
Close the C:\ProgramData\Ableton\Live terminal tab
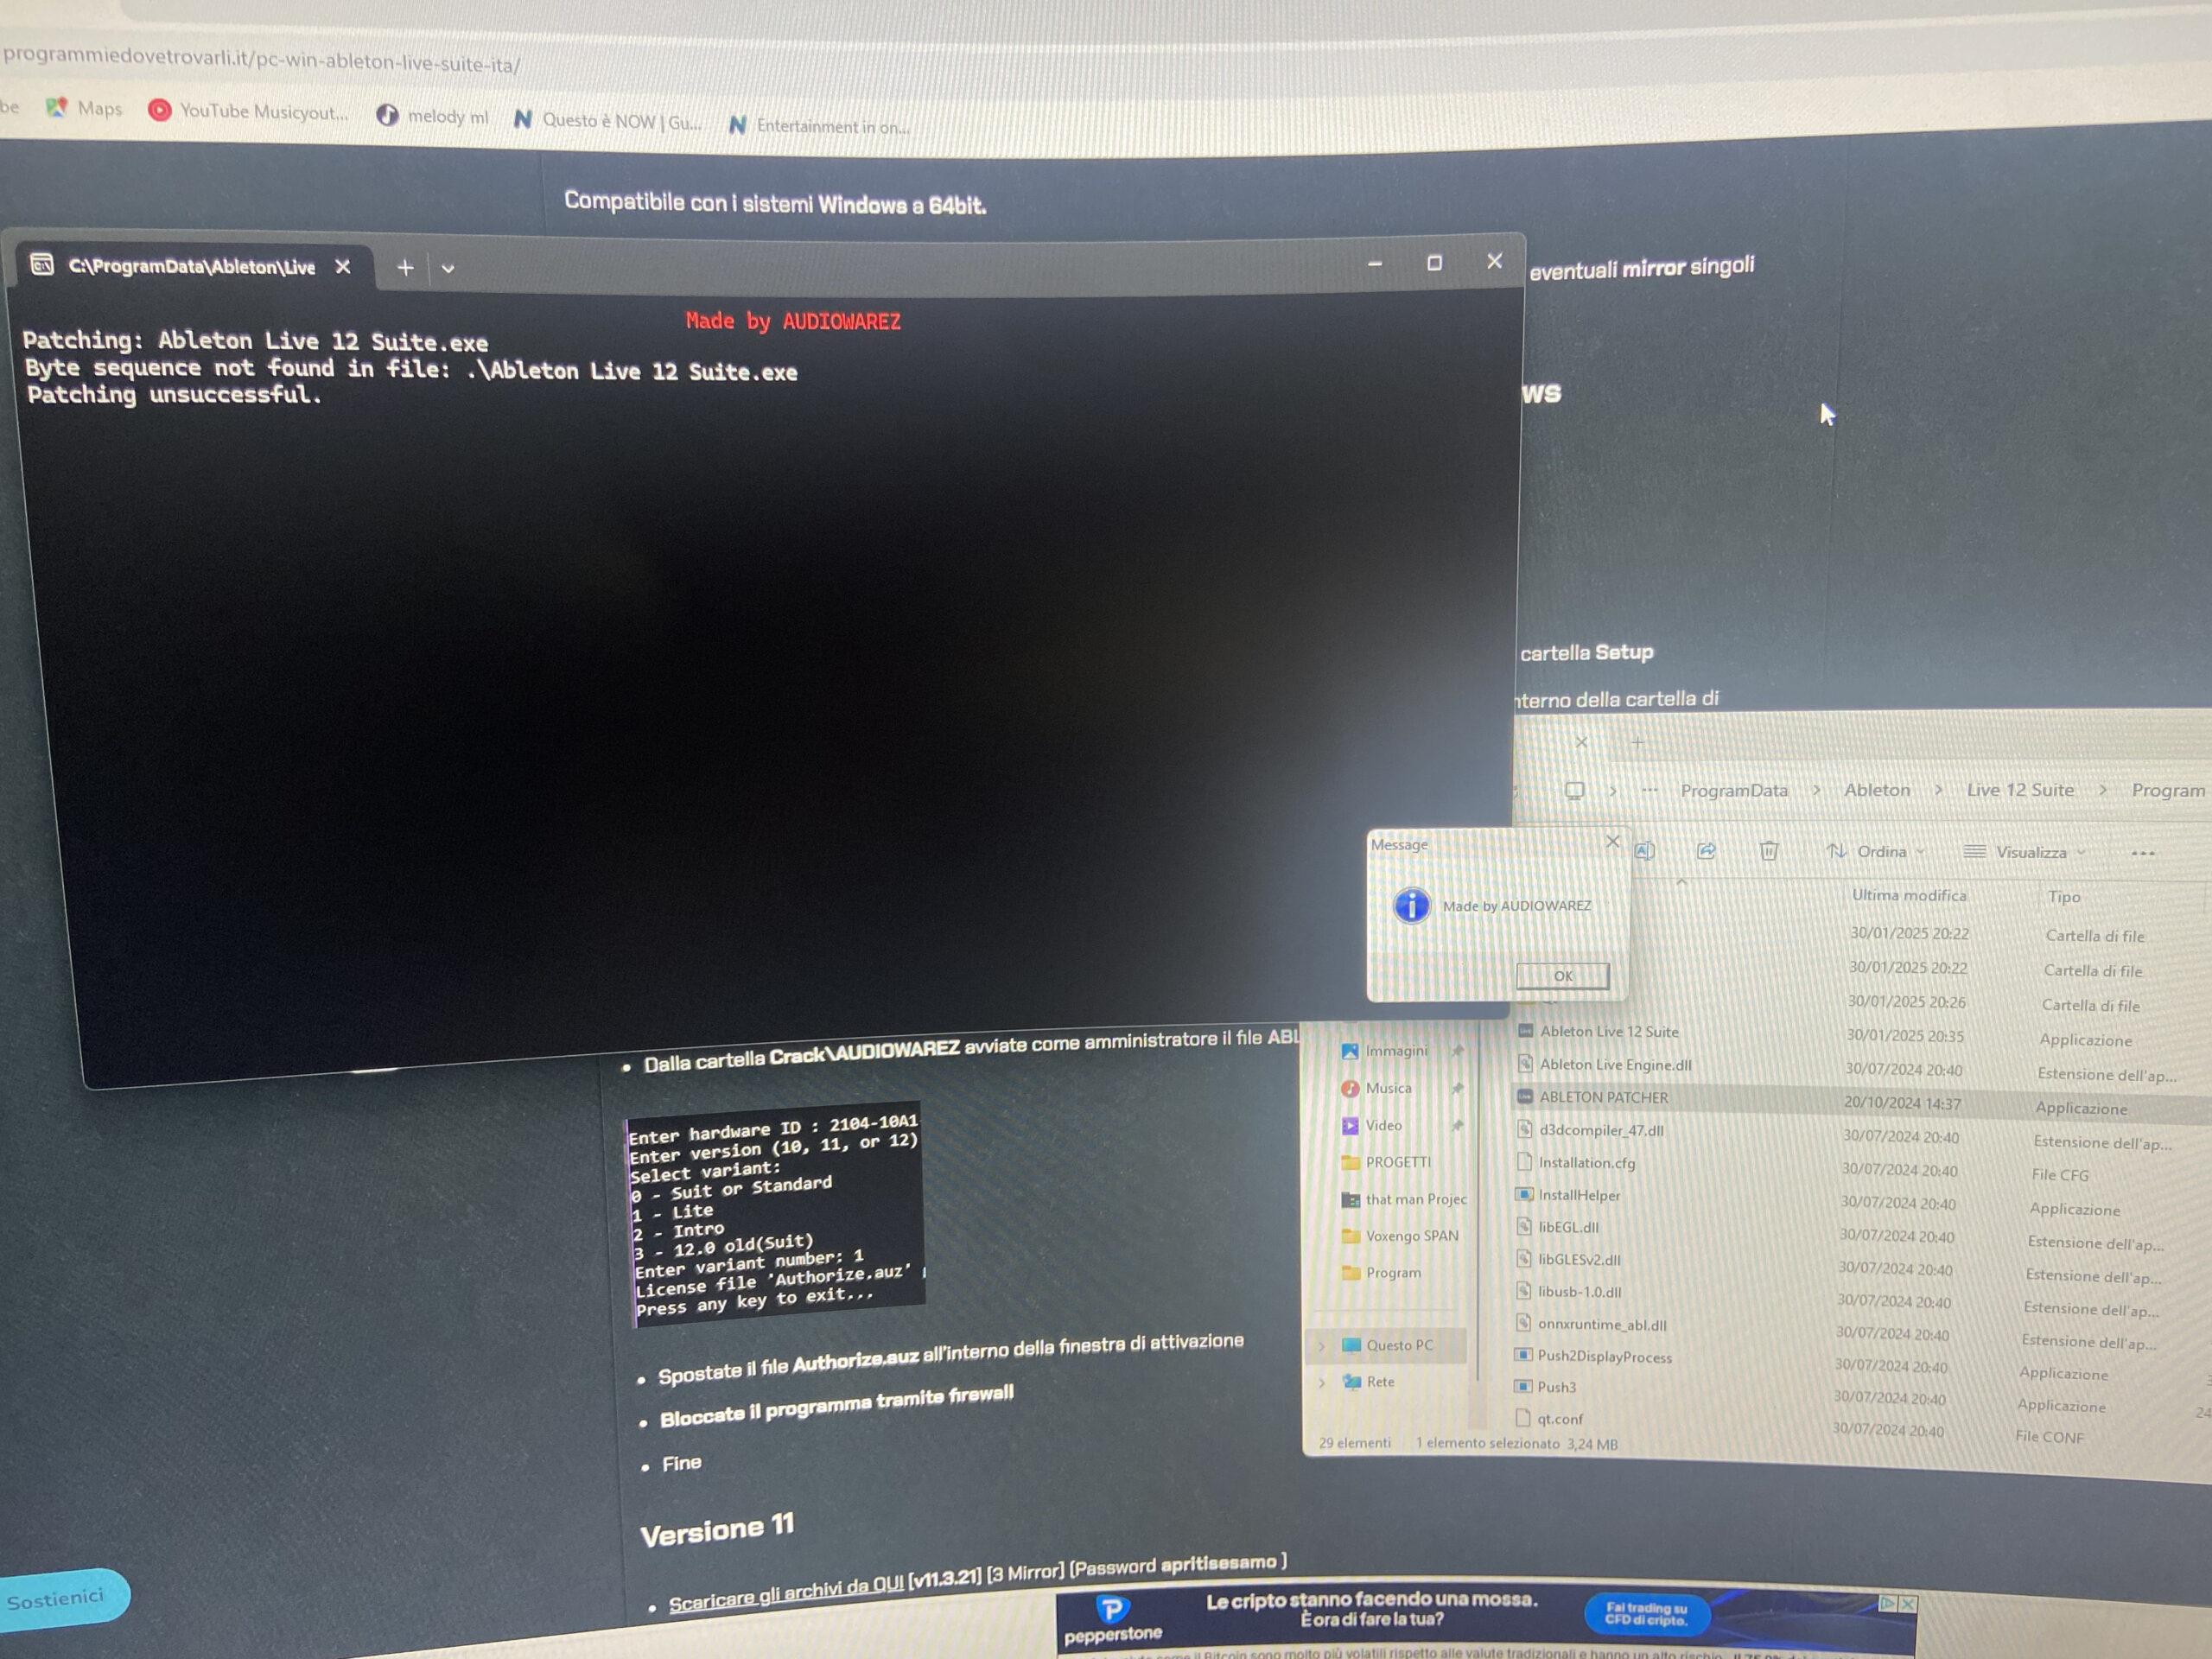pyautogui.click(x=343, y=266)
